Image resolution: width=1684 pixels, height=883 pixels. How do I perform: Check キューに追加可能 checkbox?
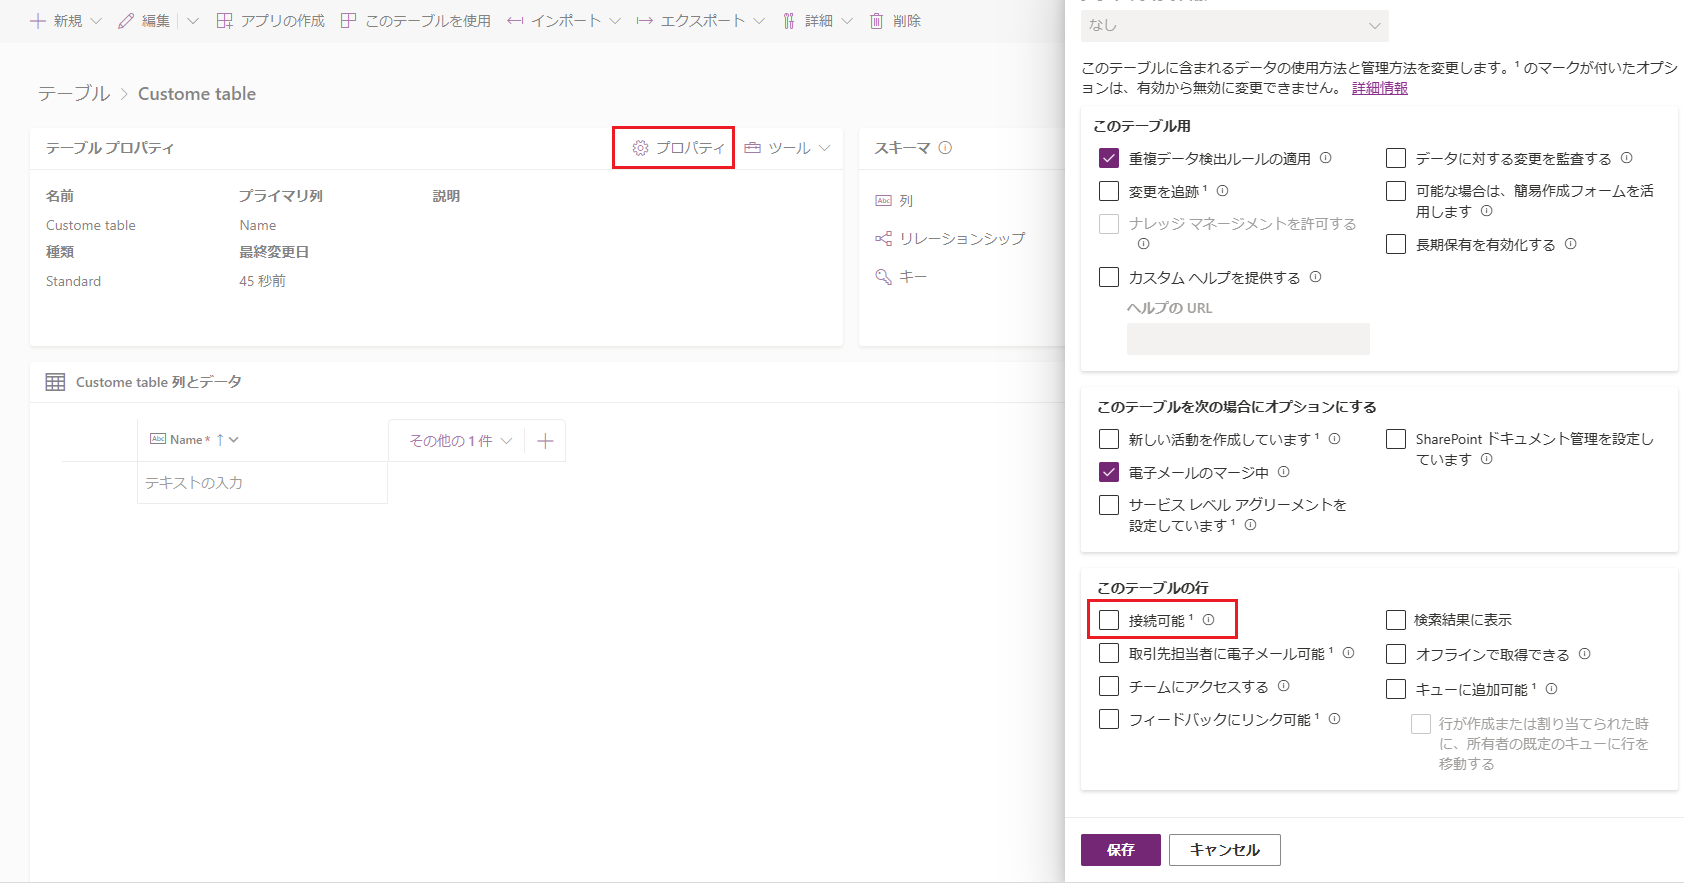pyautogui.click(x=1396, y=689)
